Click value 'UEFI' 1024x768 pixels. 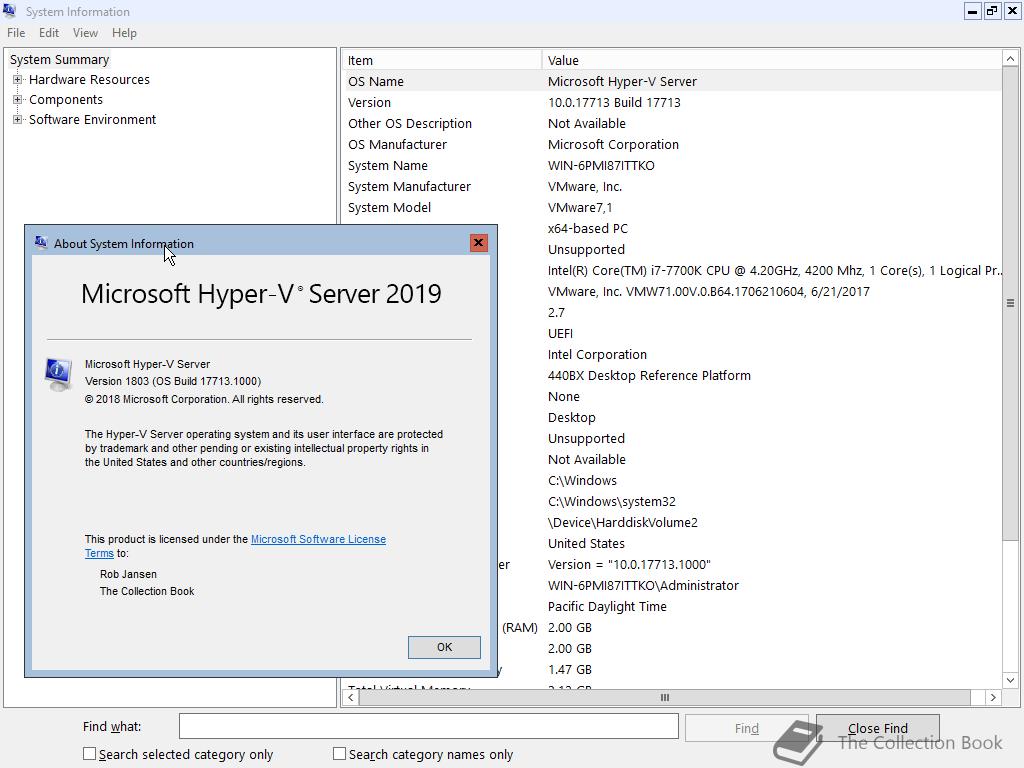(560, 334)
